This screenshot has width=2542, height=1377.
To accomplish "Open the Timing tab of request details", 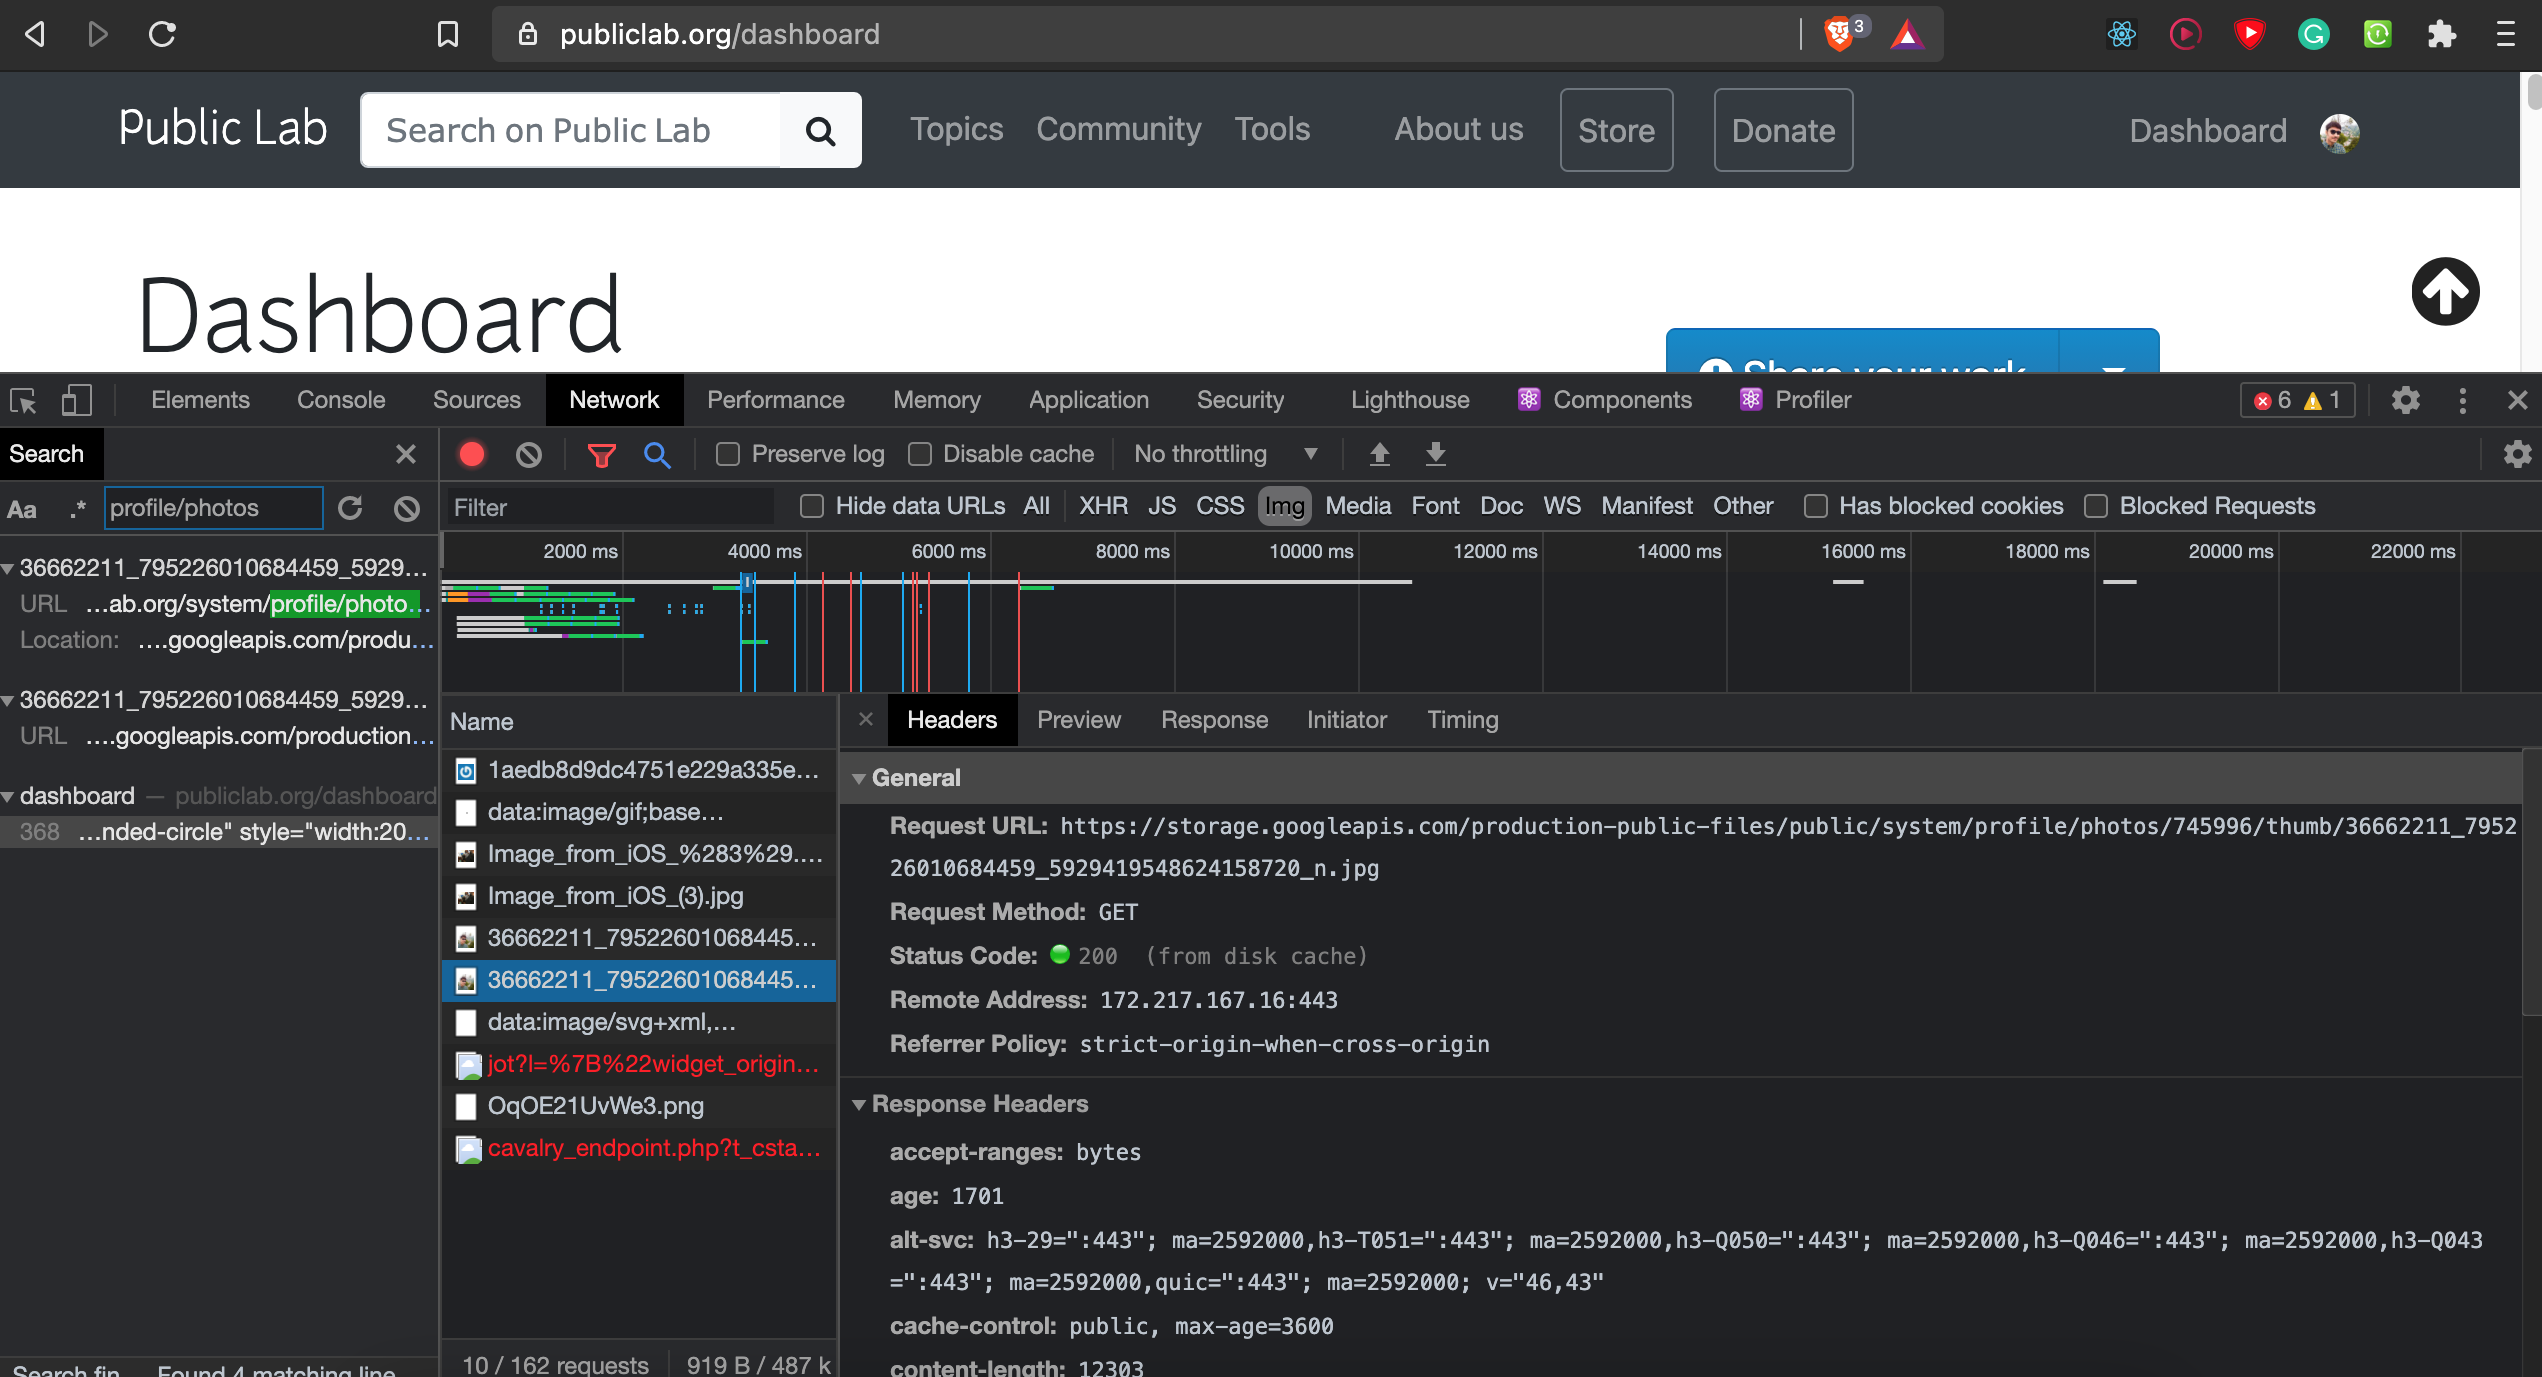I will (1462, 720).
